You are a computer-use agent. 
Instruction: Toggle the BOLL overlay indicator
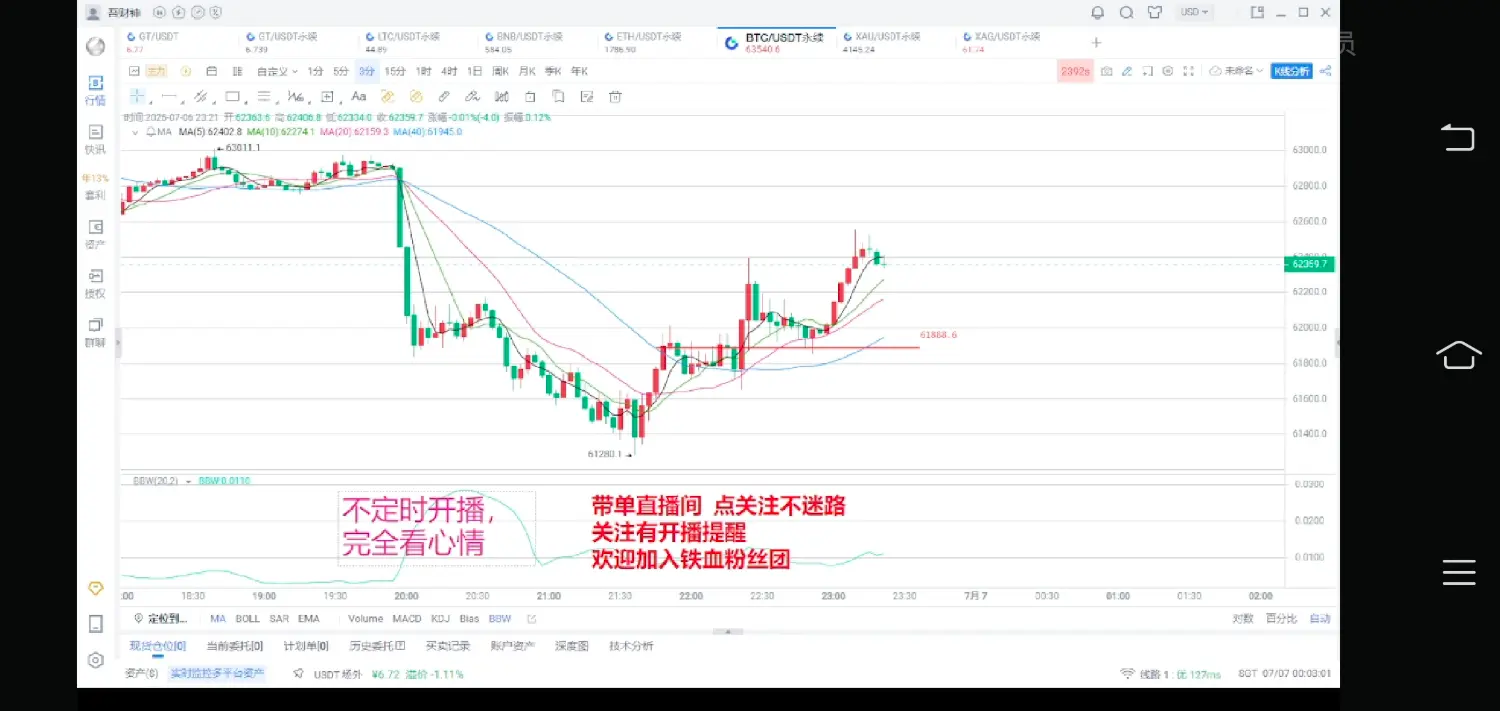247,619
